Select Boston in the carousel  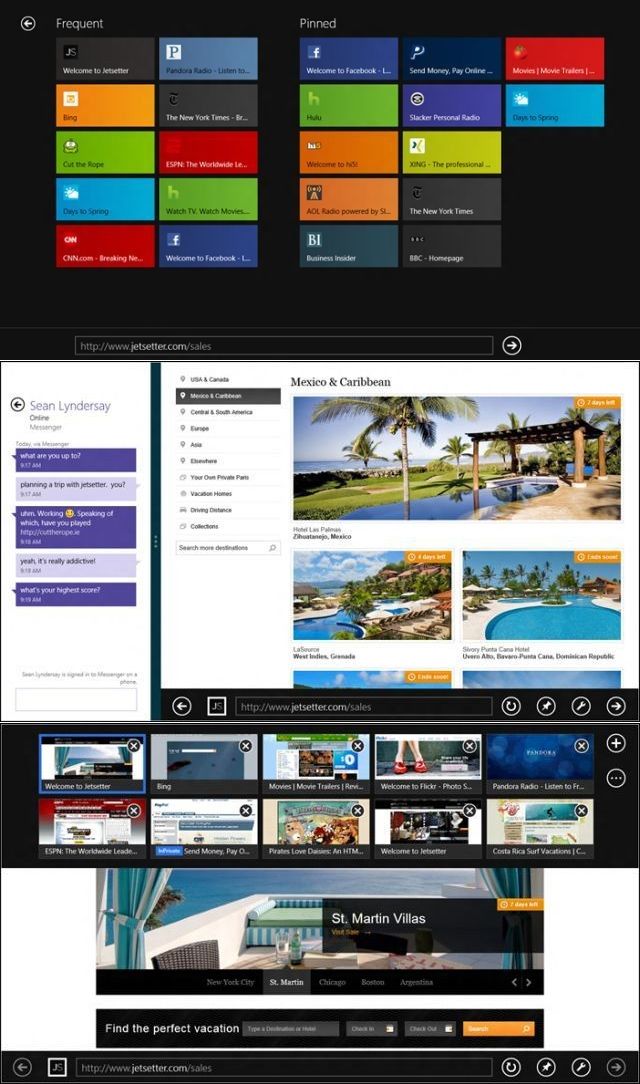[373, 982]
